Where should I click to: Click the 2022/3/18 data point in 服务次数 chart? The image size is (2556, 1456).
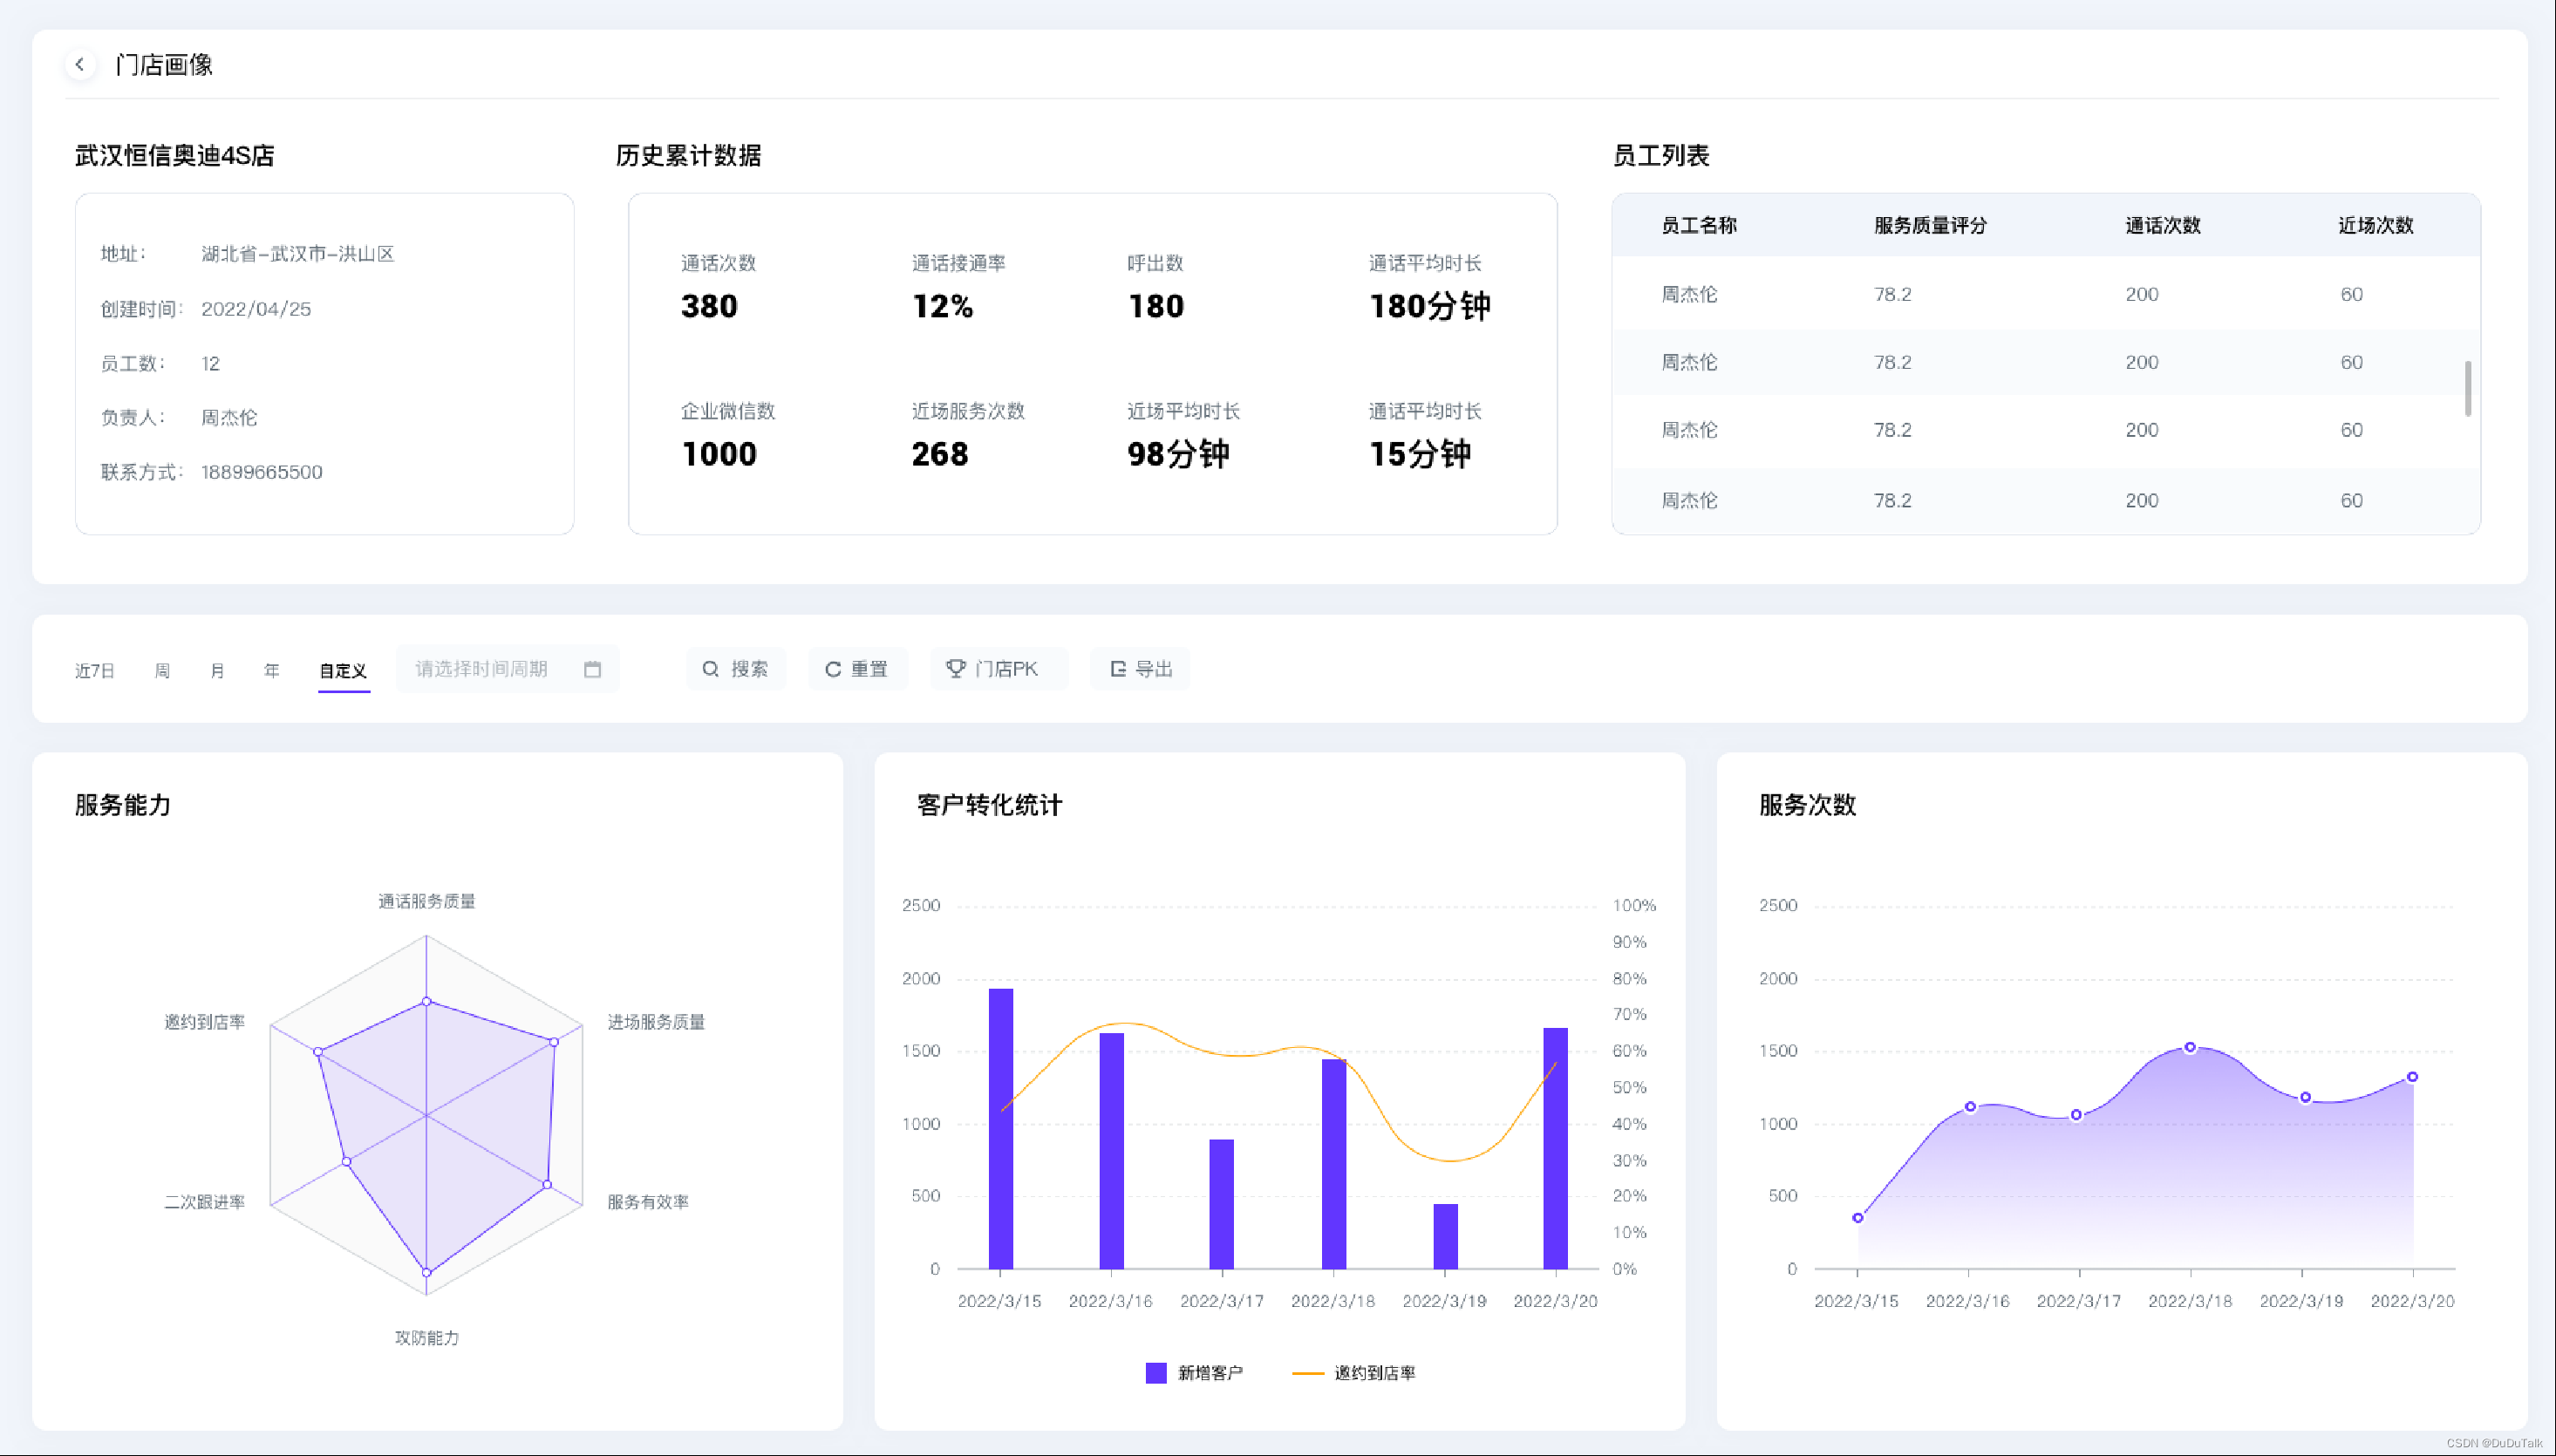(x=2189, y=1047)
